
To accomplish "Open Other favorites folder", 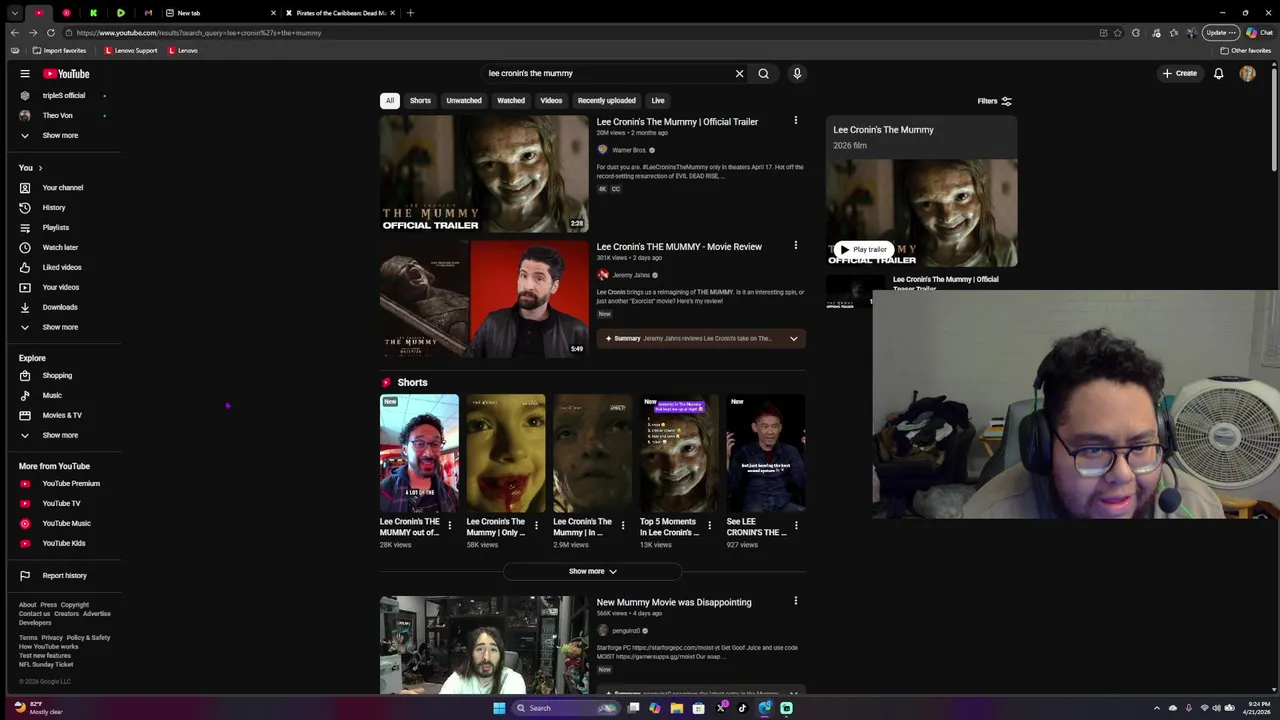I will [1245, 50].
